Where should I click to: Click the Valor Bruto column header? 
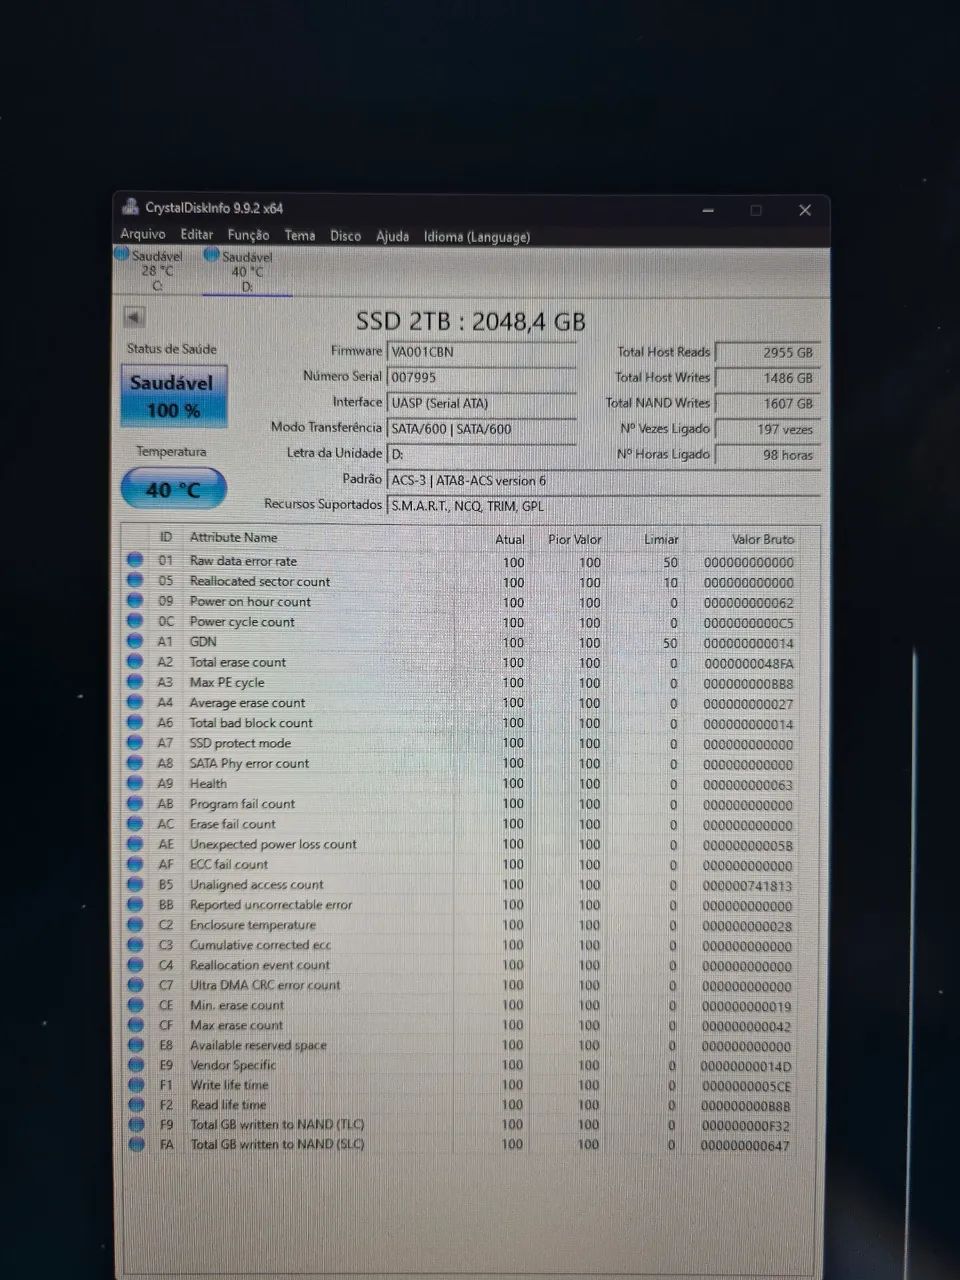coord(762,539)
